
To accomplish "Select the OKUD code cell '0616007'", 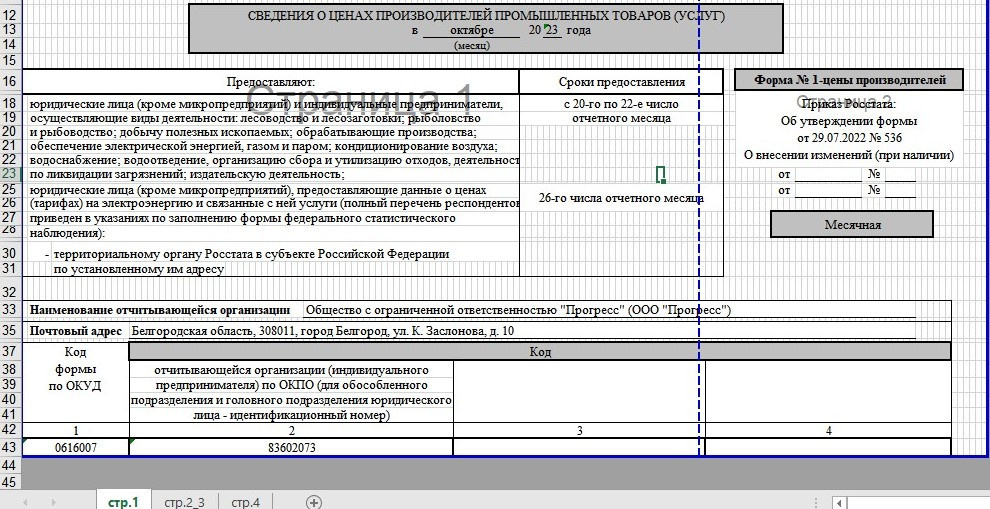I will (x=76, y=447).
